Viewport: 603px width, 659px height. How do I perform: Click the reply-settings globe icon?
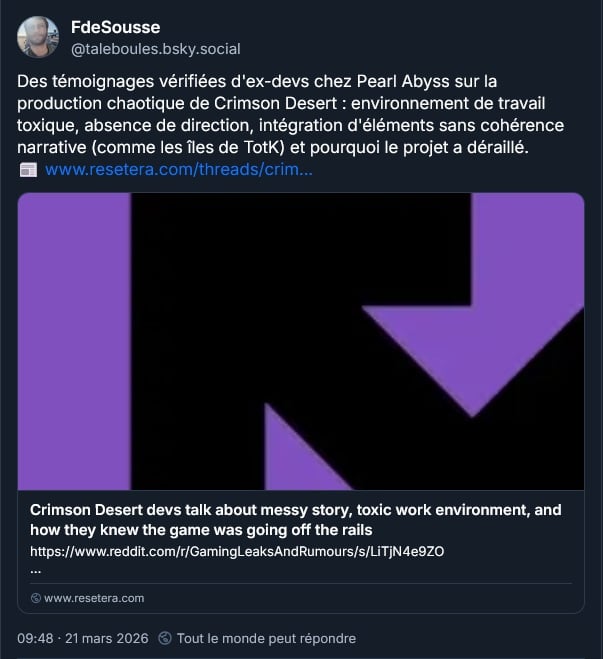tap(165, 638)
